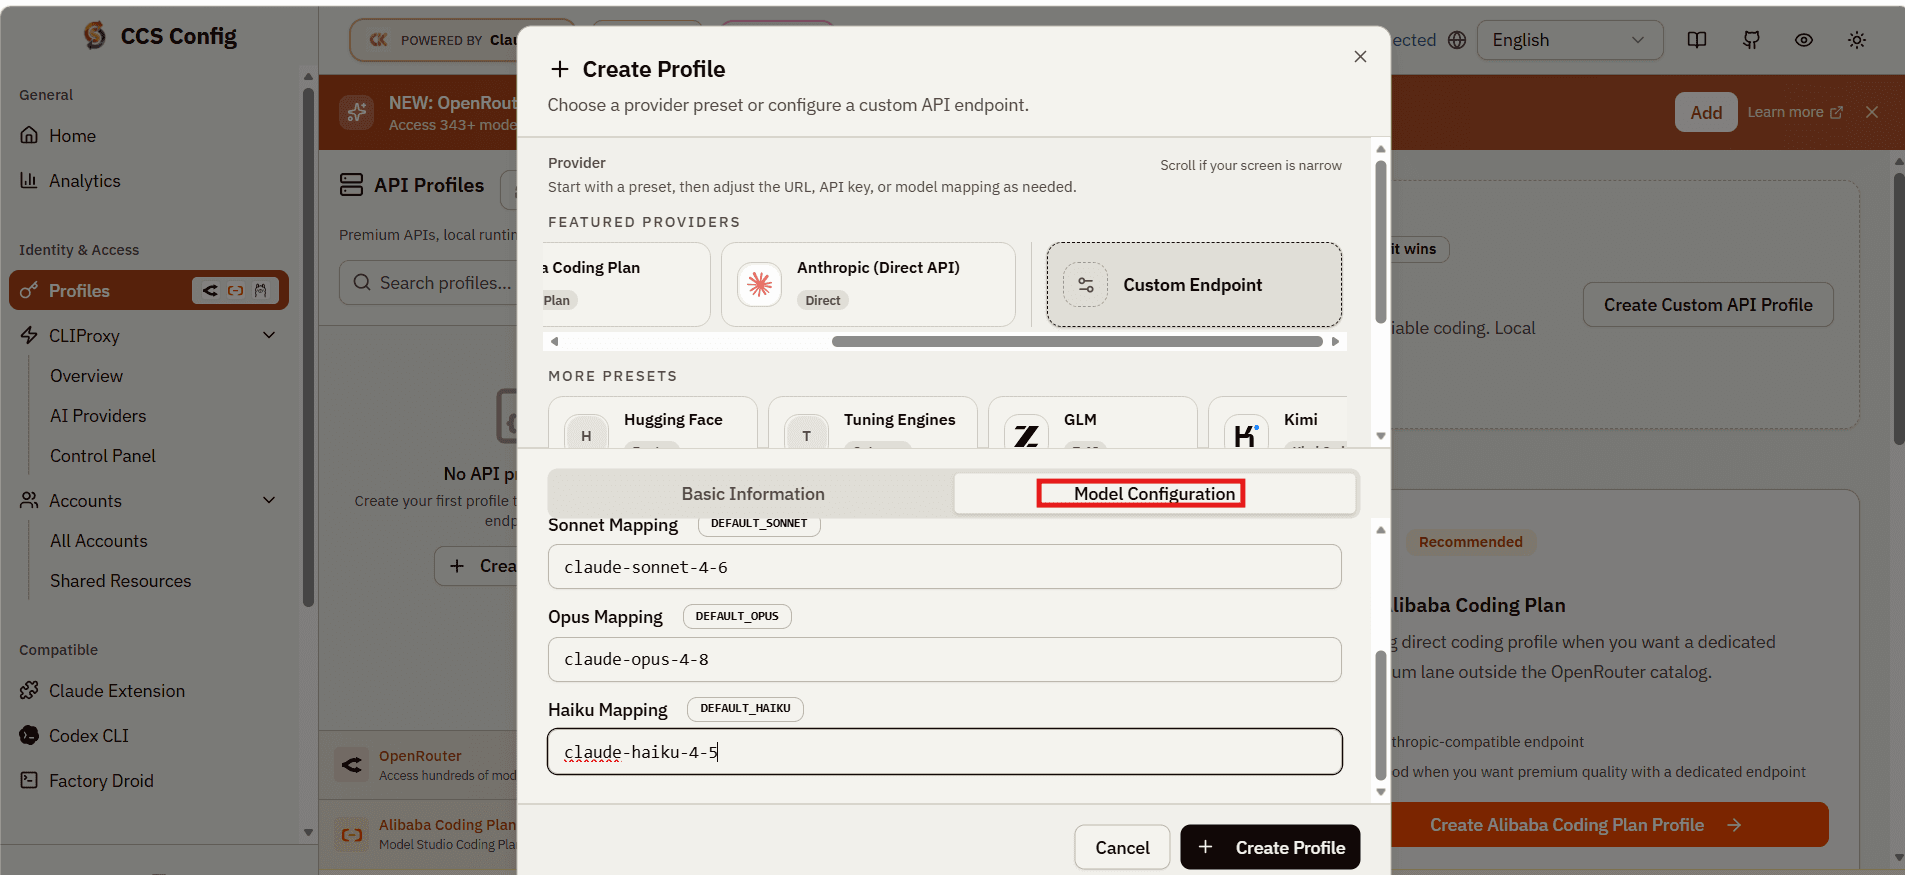The image size is (1905, 875).
Task: Click Create Custom API Profile button
Action: 1708,305
